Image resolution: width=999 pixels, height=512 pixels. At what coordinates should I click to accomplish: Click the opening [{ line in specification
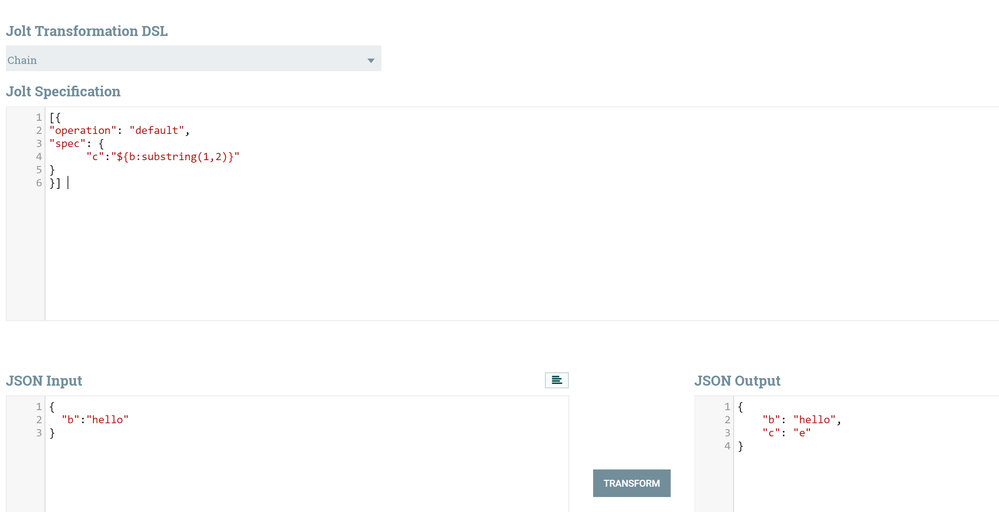click(x=55, y=118)
